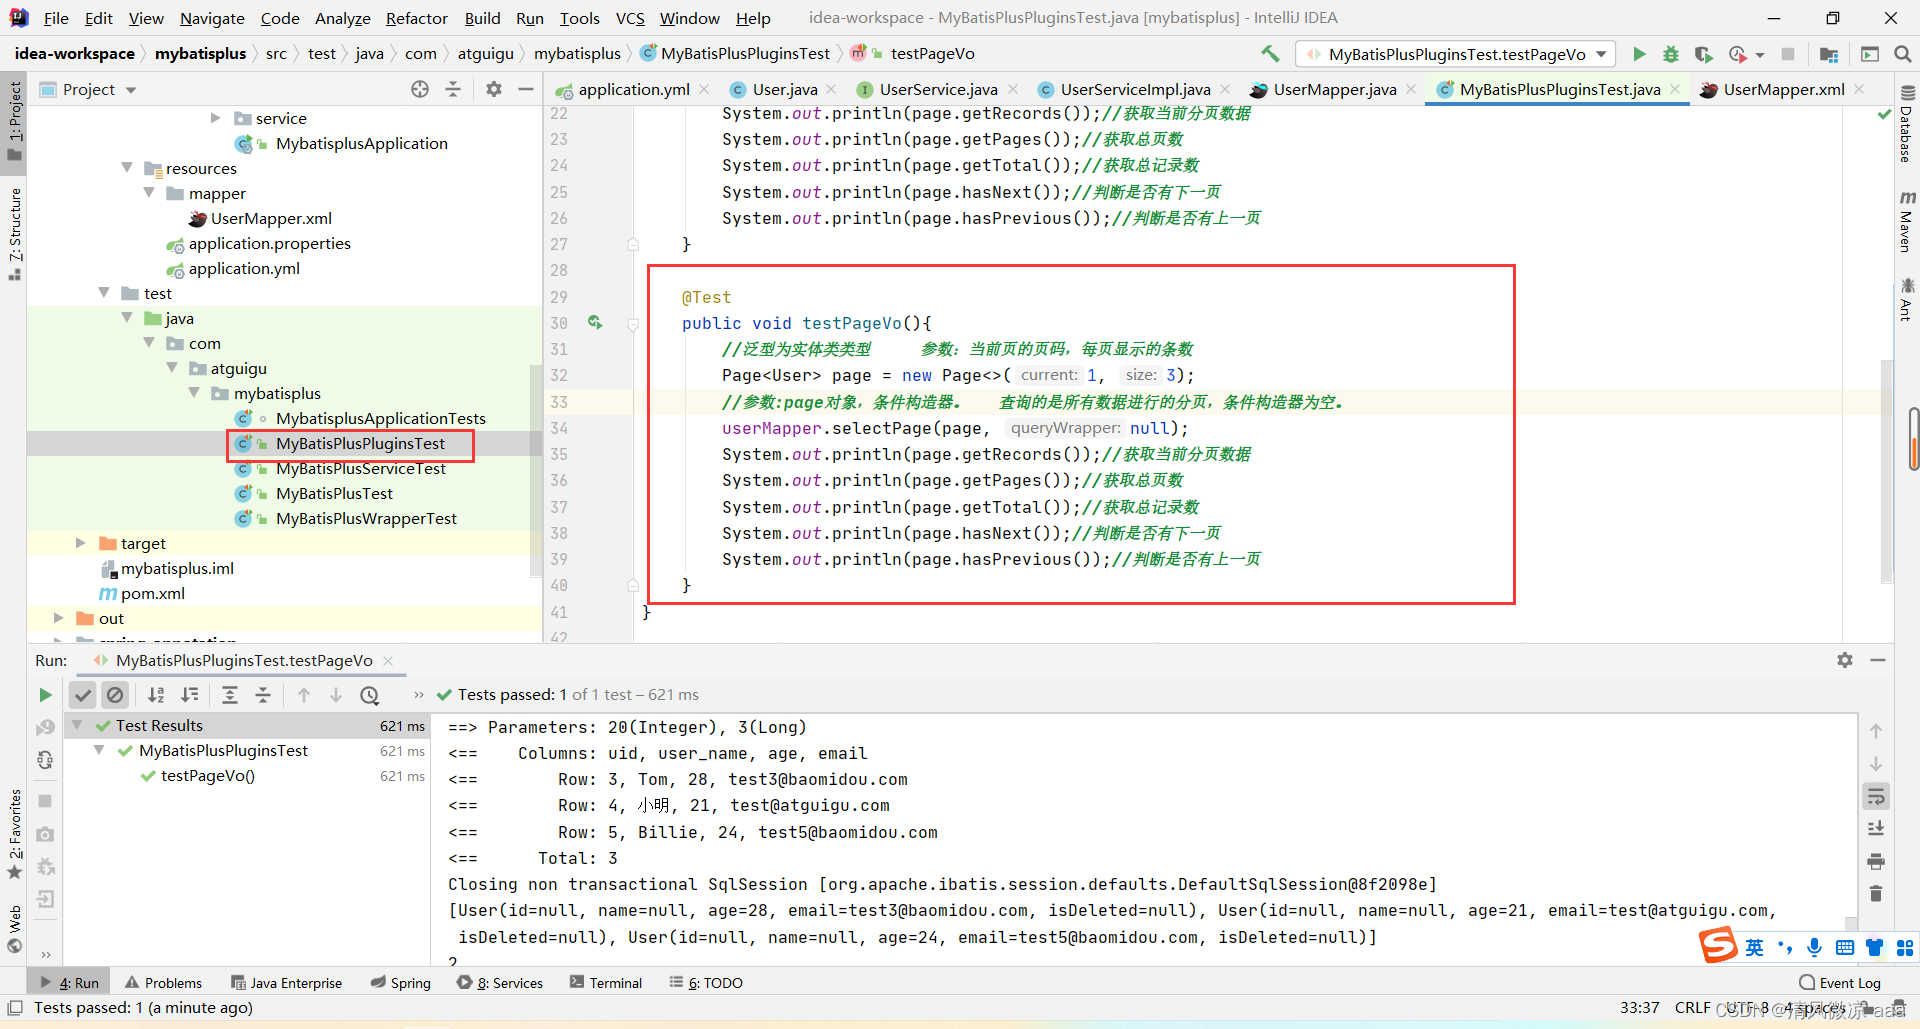Screen dimensions: 1920x1029
Task: Collapse MyBatisPlusPluginsTest node in test results
Action: point(99,750)
